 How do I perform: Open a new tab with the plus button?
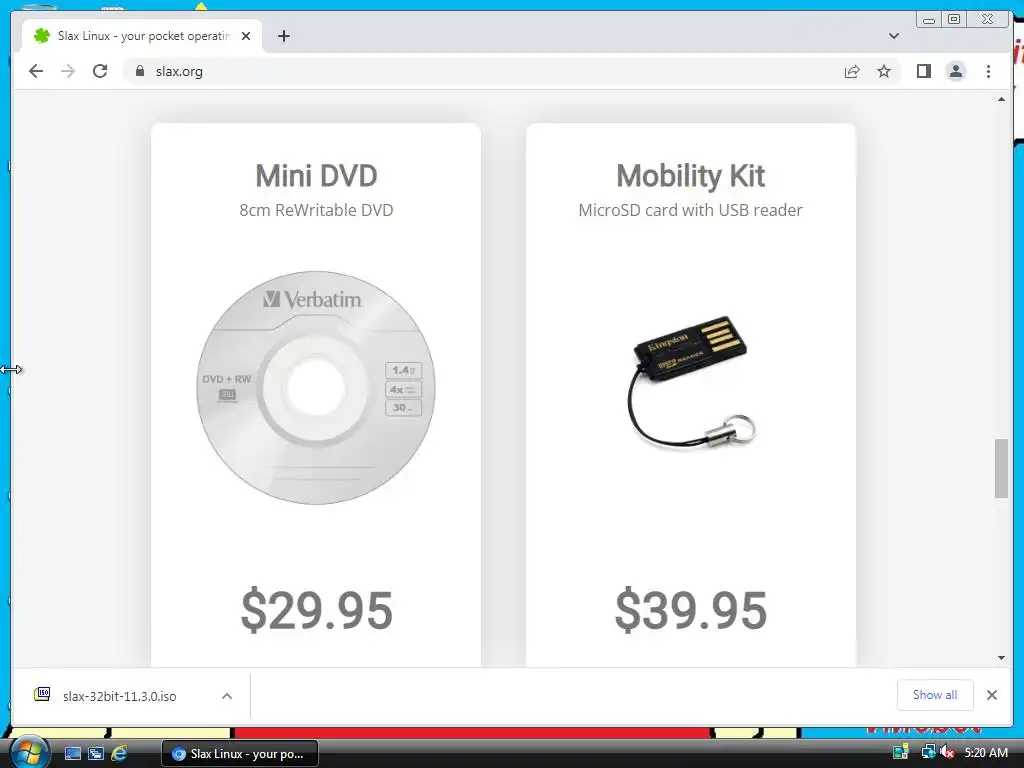pos(283,36)
